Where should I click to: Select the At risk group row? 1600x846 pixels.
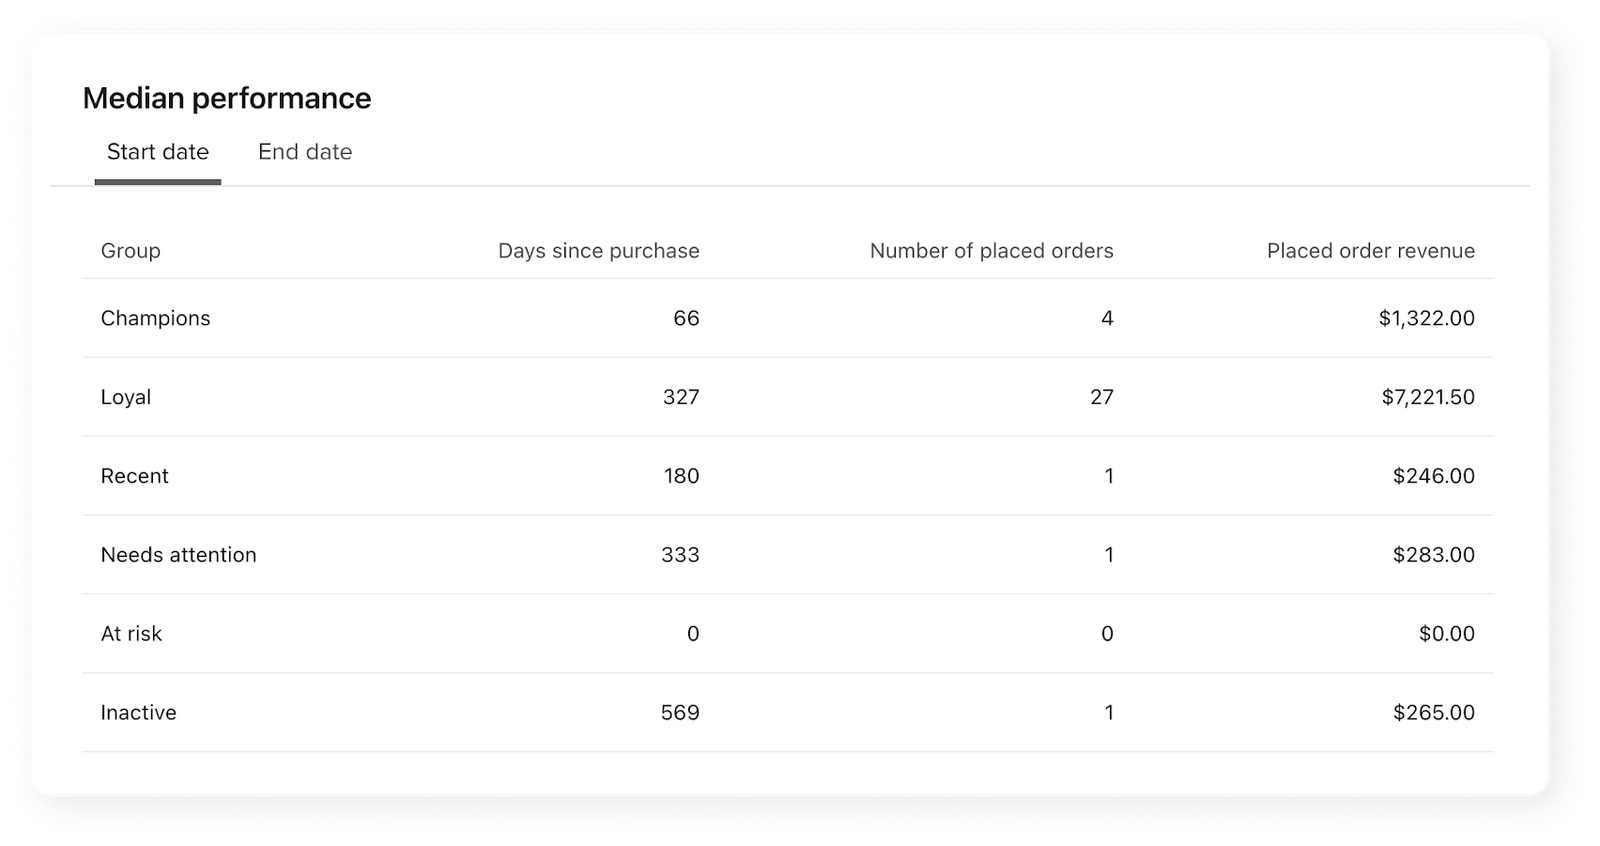[788, 634]
